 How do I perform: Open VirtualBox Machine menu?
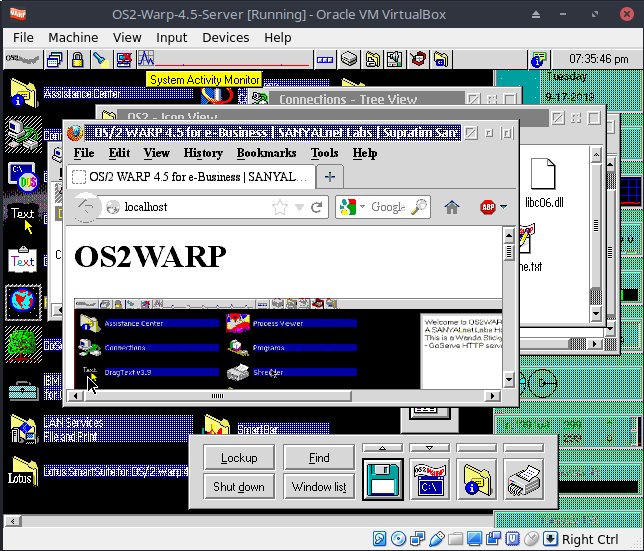(x=73, y=37)
